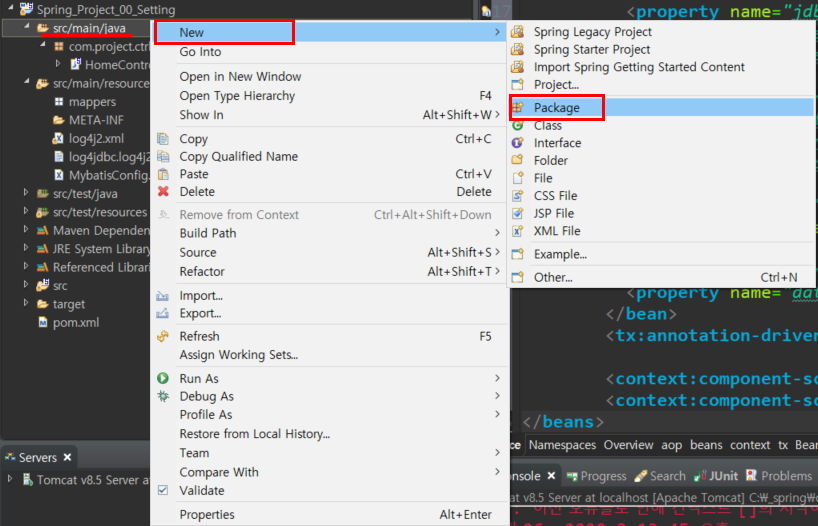Click the Folder icon in New submenu
Screen dimensions: 818x526
[x=517, y=160]
